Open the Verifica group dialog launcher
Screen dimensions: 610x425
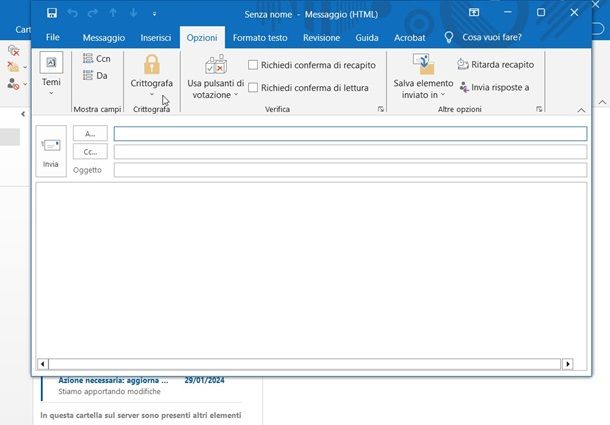tap(381, 109)
